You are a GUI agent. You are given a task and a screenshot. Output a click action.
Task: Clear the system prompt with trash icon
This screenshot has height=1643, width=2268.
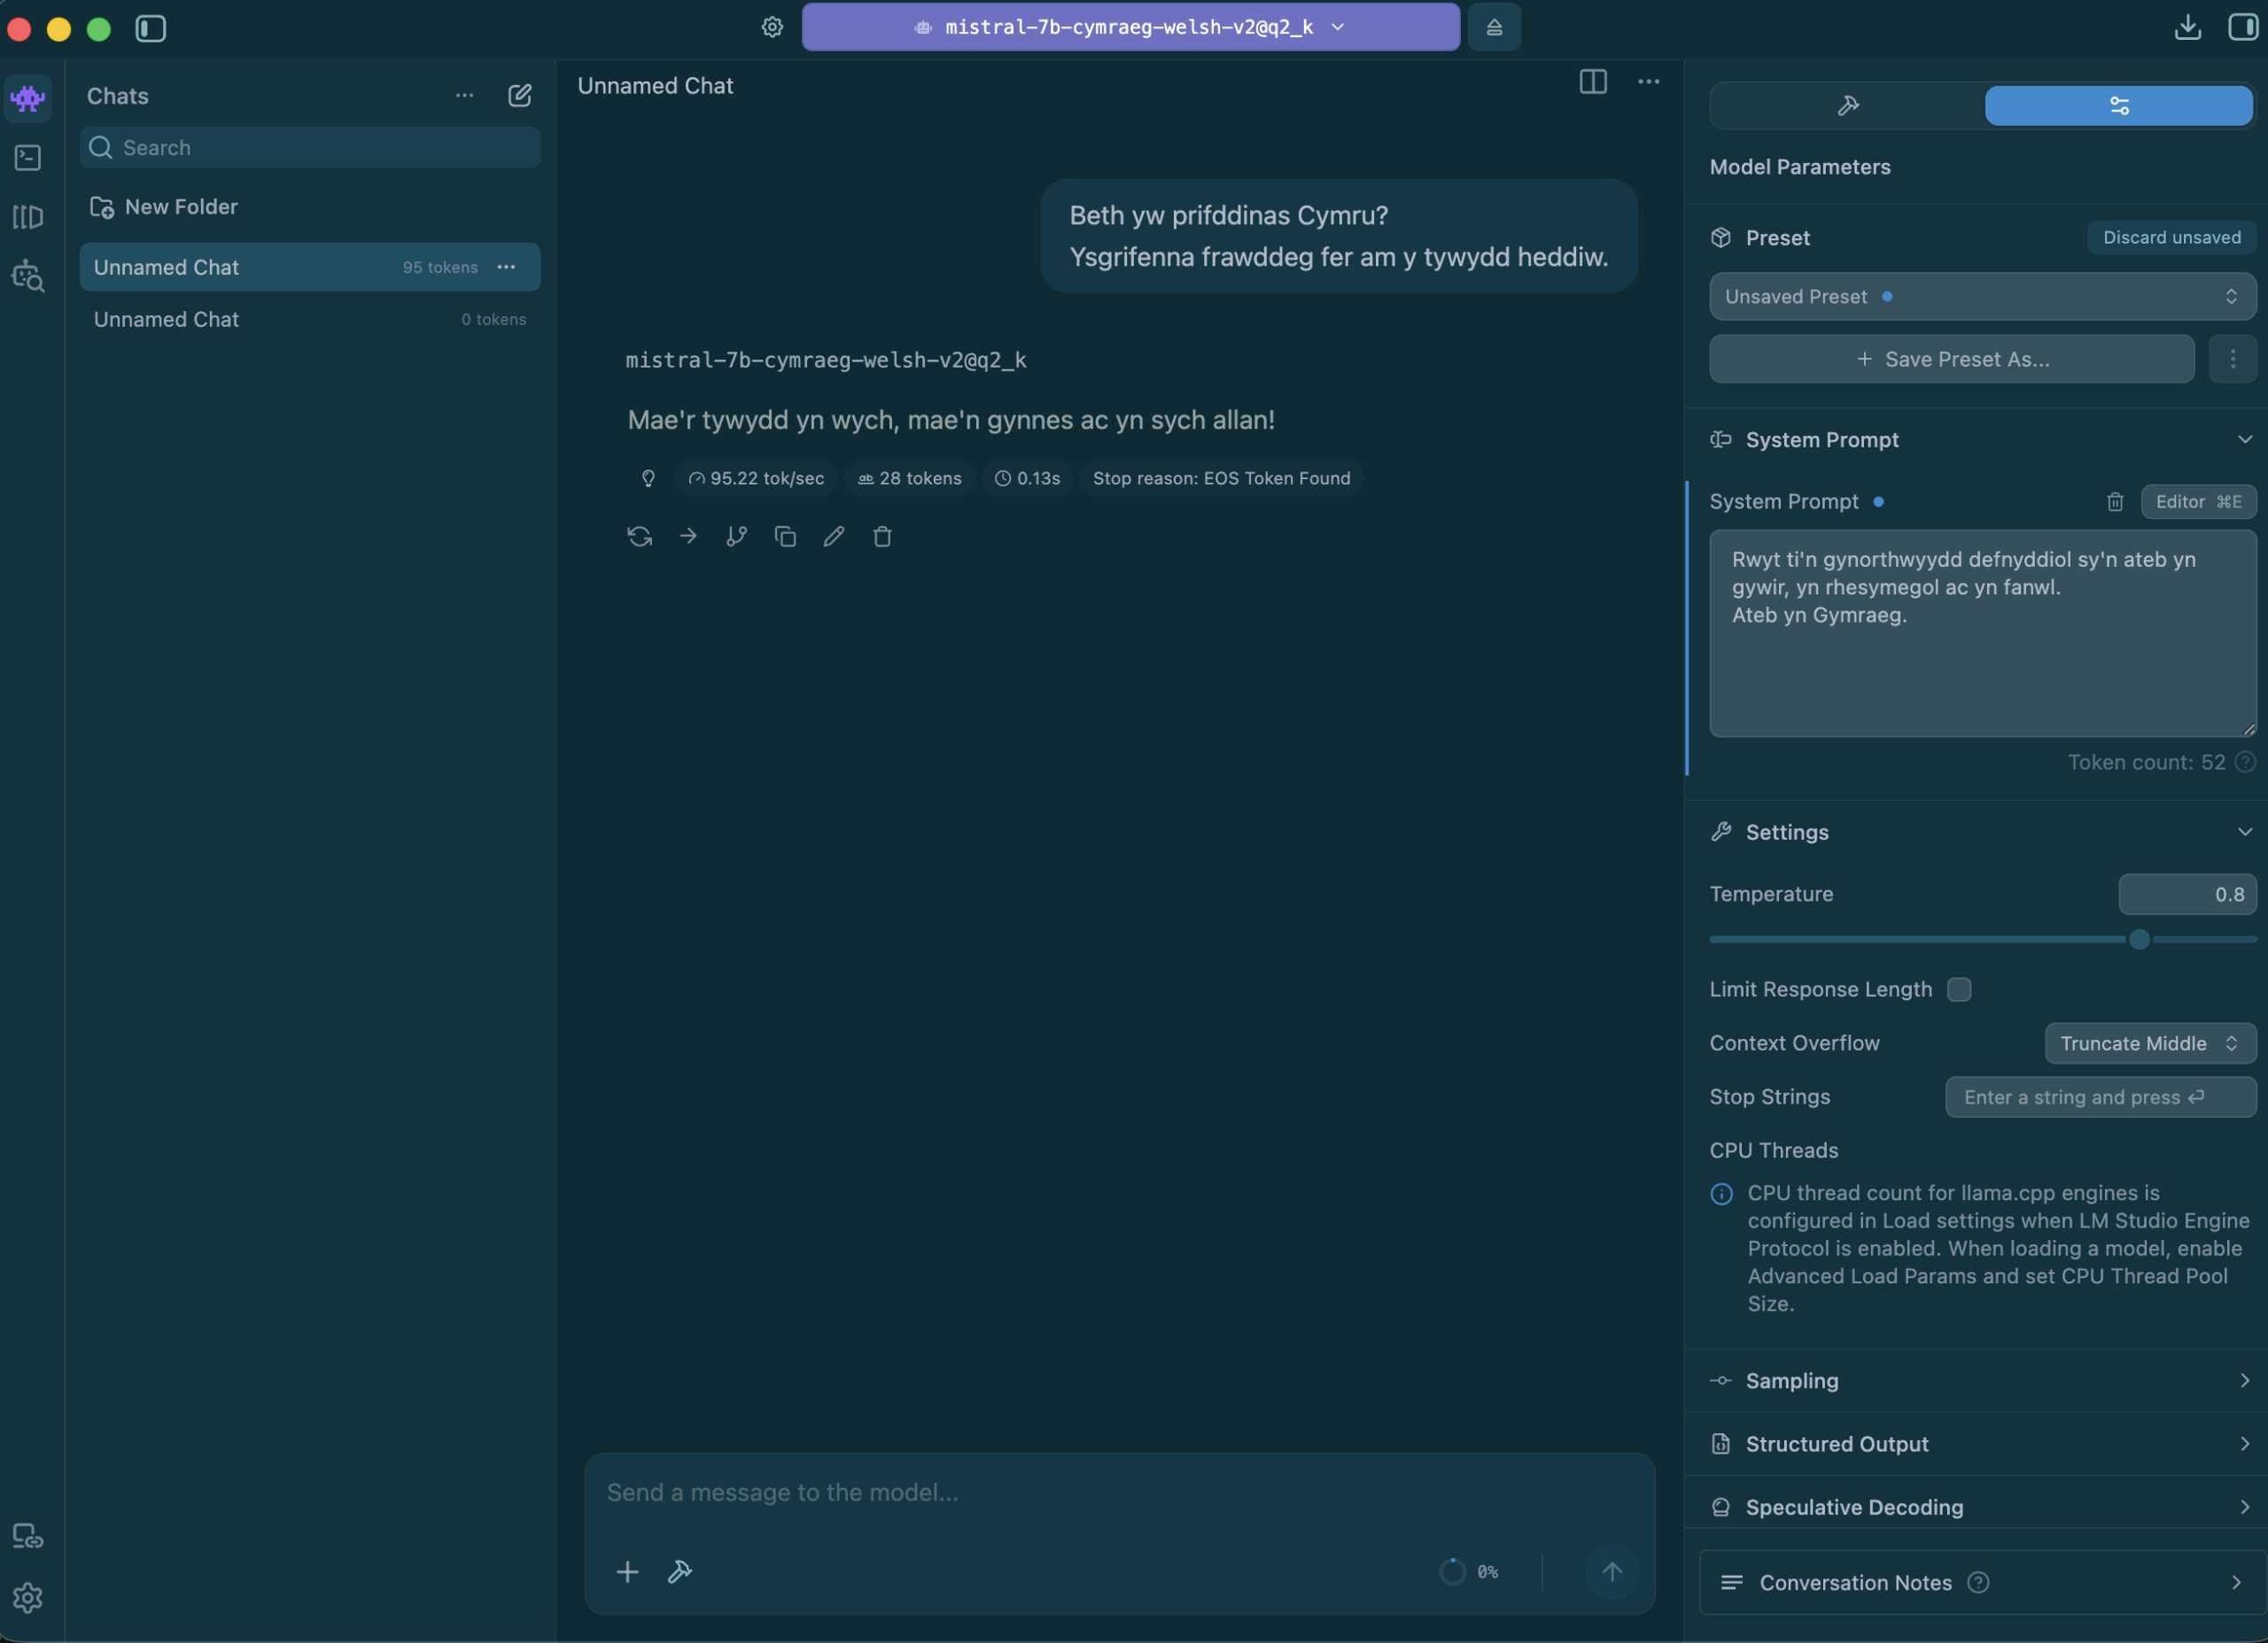point(2115,502)
